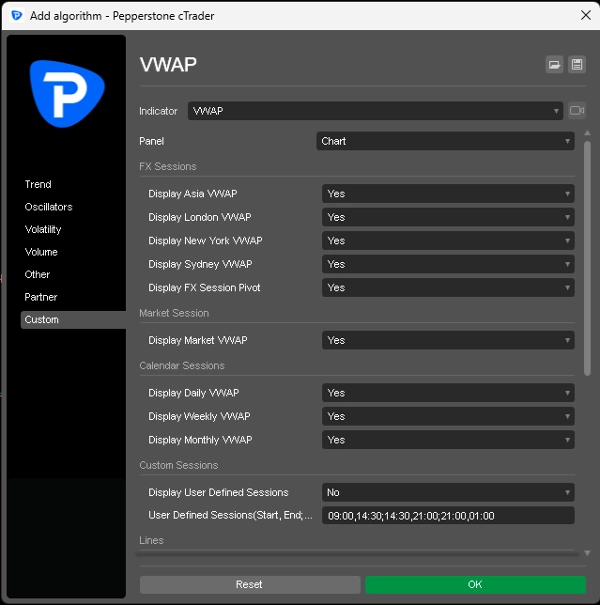600x605 pixels.
Task: Change Display New York VWAP setting
Action: click(x=448, y=241)
